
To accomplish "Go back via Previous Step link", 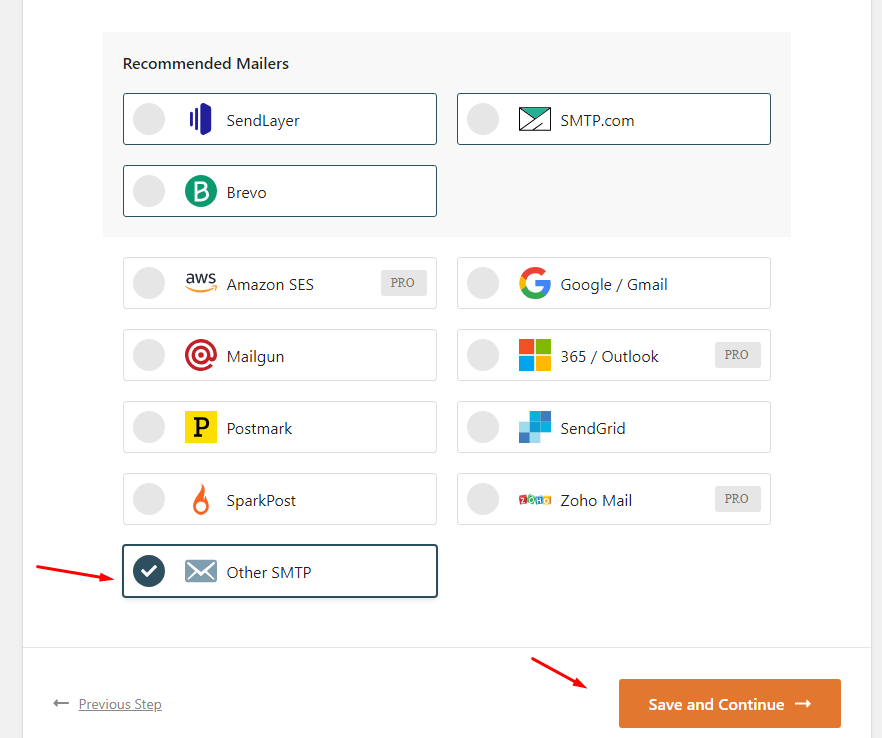I will (x=120, y=704).
